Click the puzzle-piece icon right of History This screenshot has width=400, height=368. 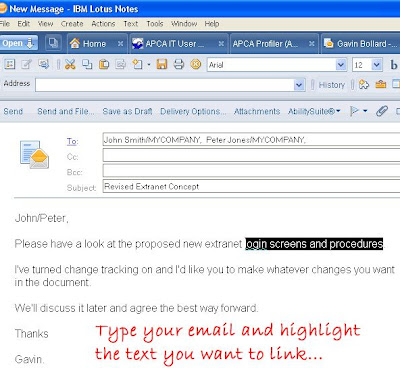364,85
